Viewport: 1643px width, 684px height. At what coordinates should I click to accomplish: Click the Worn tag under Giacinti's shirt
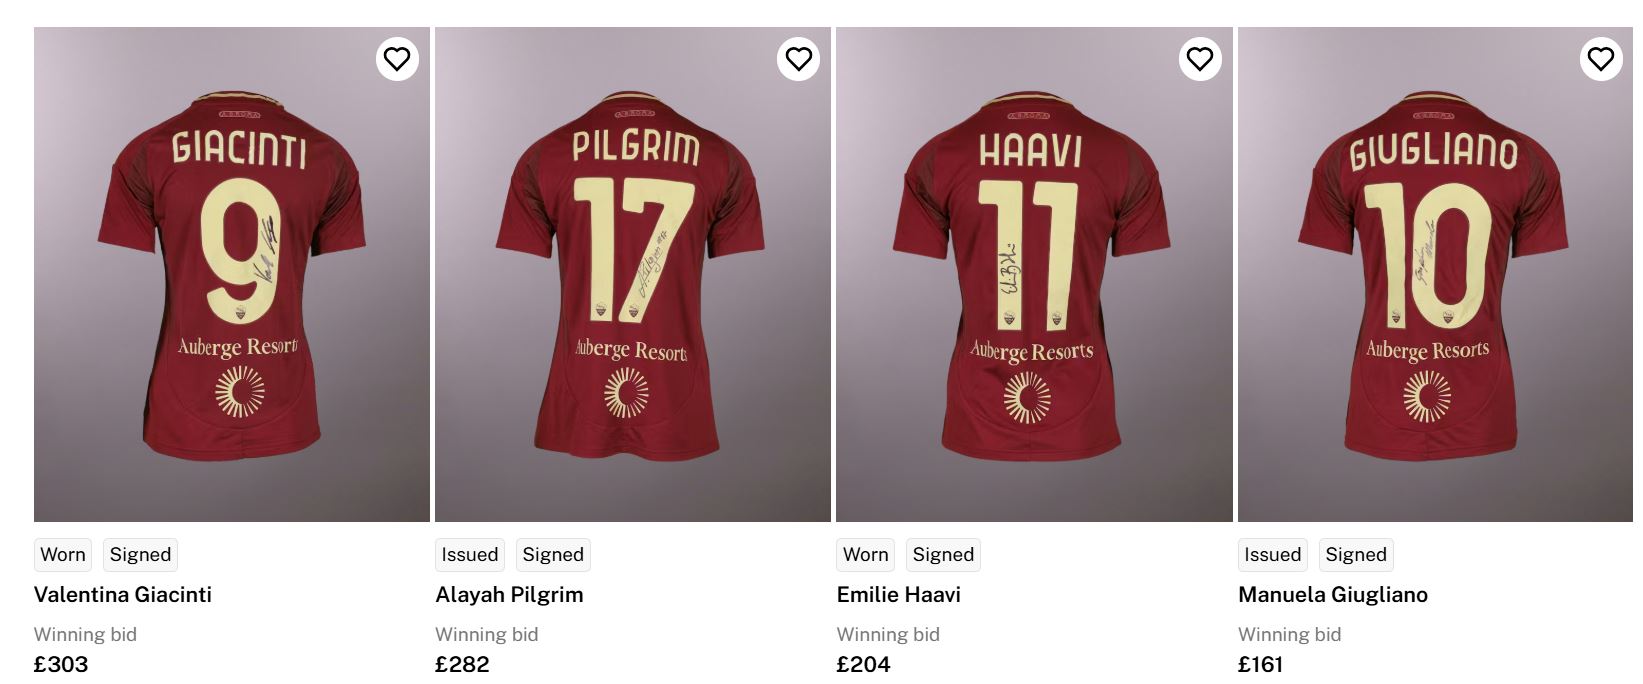coord(63,555)
